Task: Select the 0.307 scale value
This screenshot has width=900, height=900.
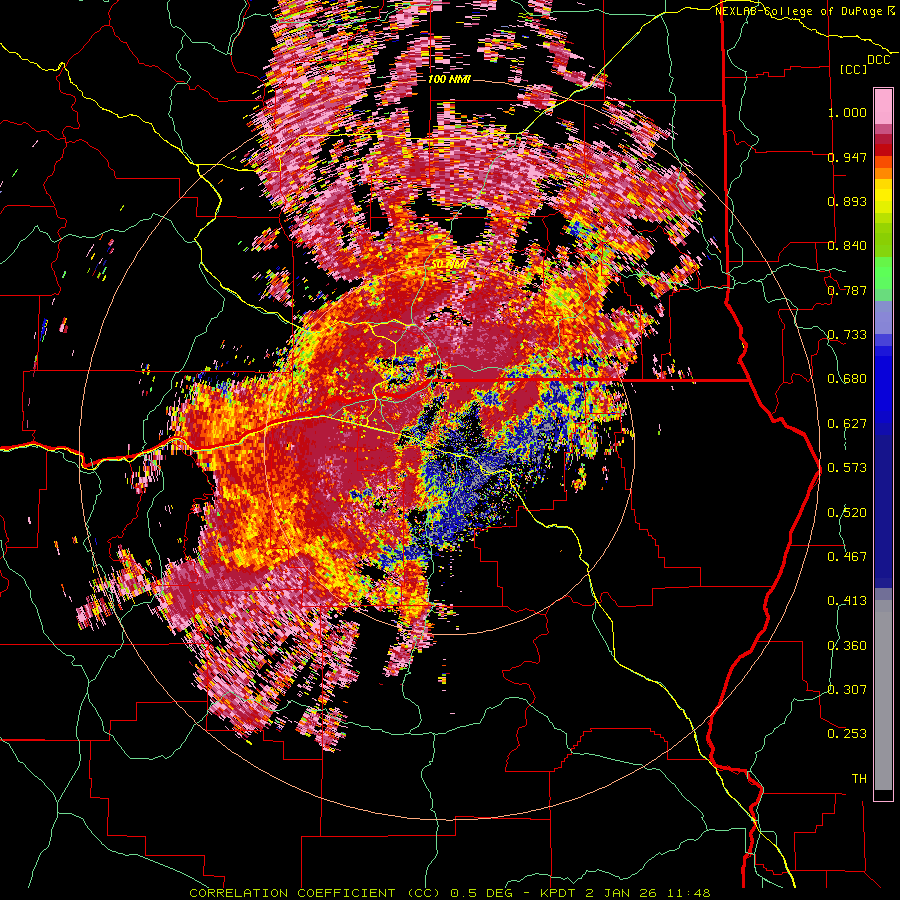Action: pyautogui.click(x=847, y=689)
